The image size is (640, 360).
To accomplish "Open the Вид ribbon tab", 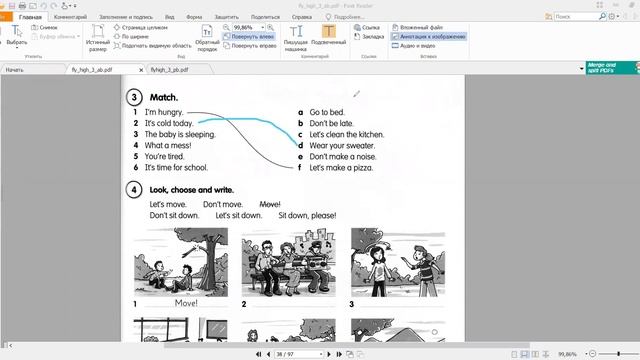I will [x=170, y=17].
